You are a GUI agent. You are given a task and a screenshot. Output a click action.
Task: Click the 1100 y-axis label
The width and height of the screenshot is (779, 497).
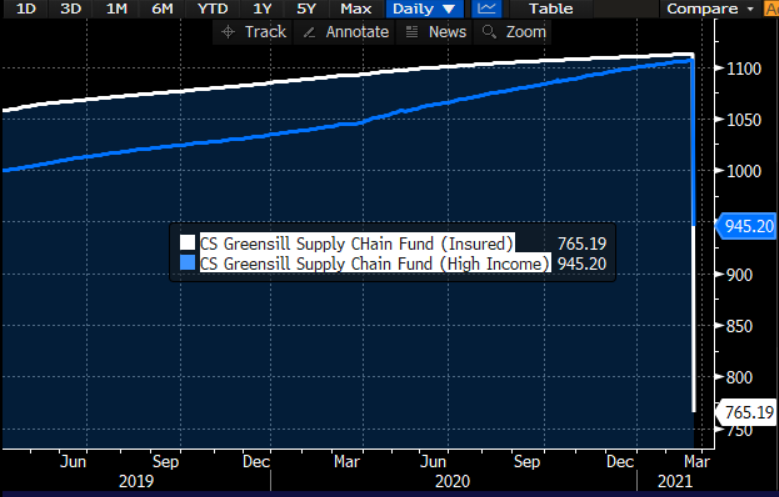coord(744,69)
